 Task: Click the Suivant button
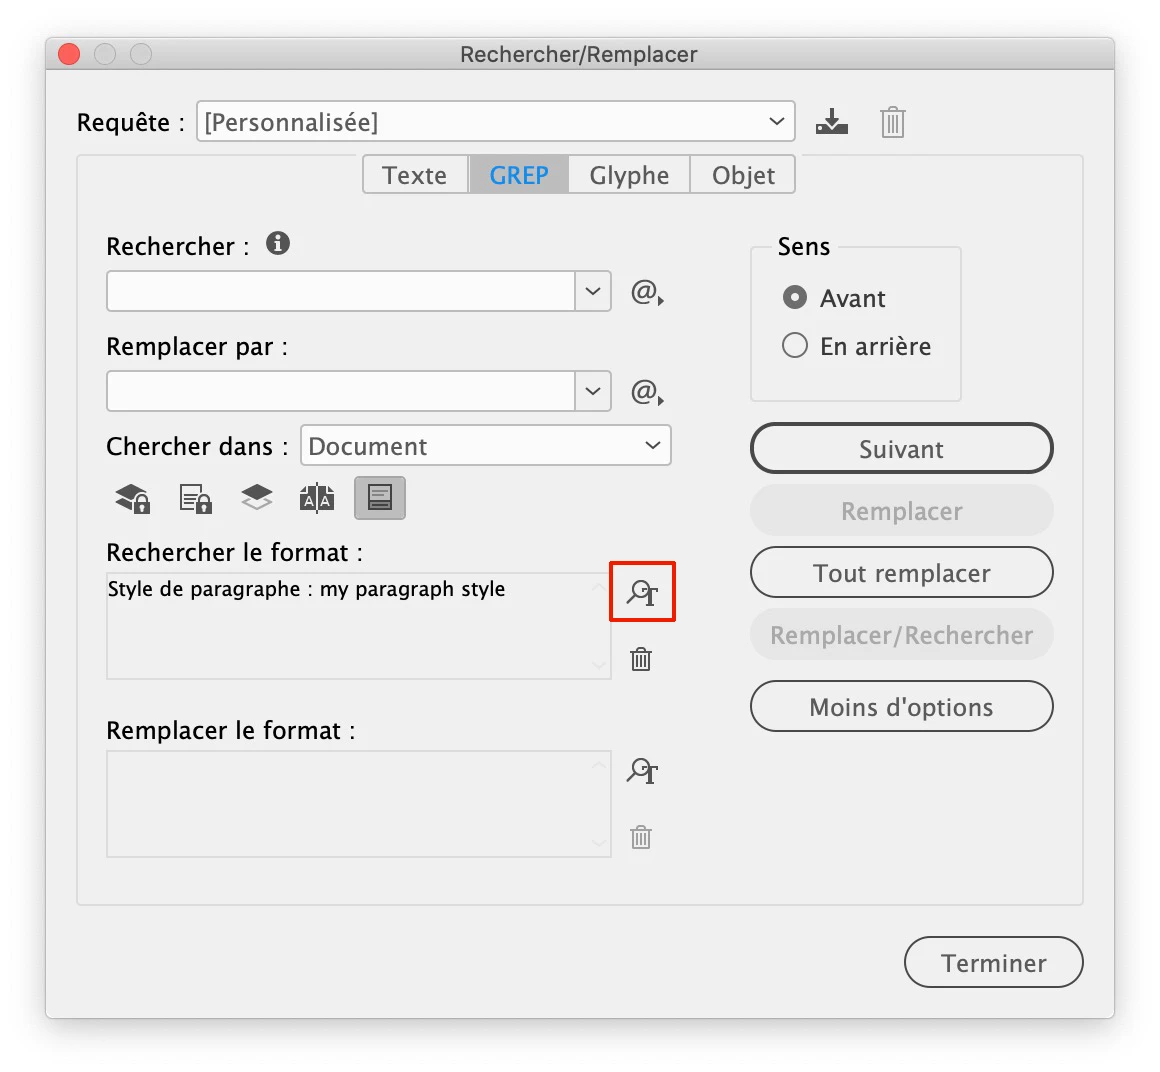[901, 448]
